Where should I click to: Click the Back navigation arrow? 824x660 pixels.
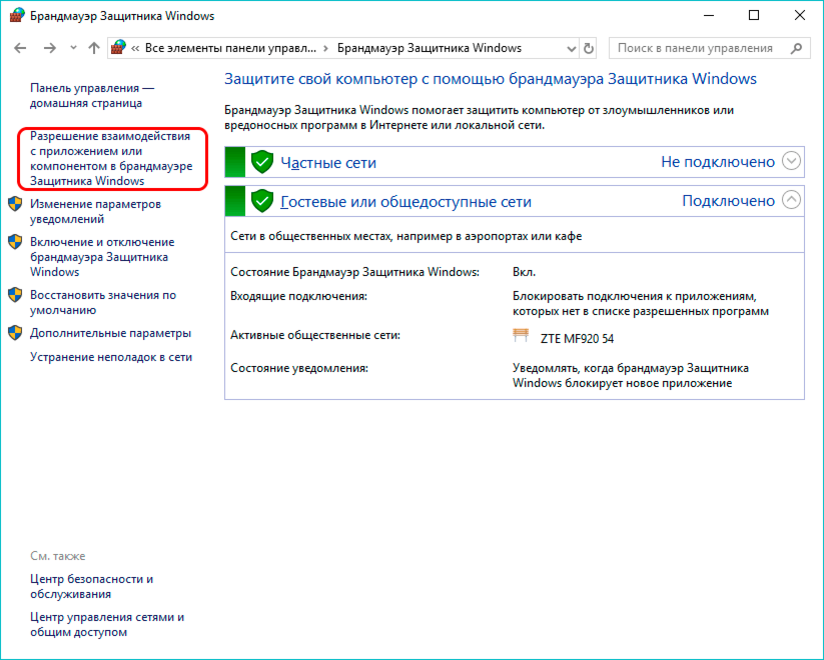point(20,48)
